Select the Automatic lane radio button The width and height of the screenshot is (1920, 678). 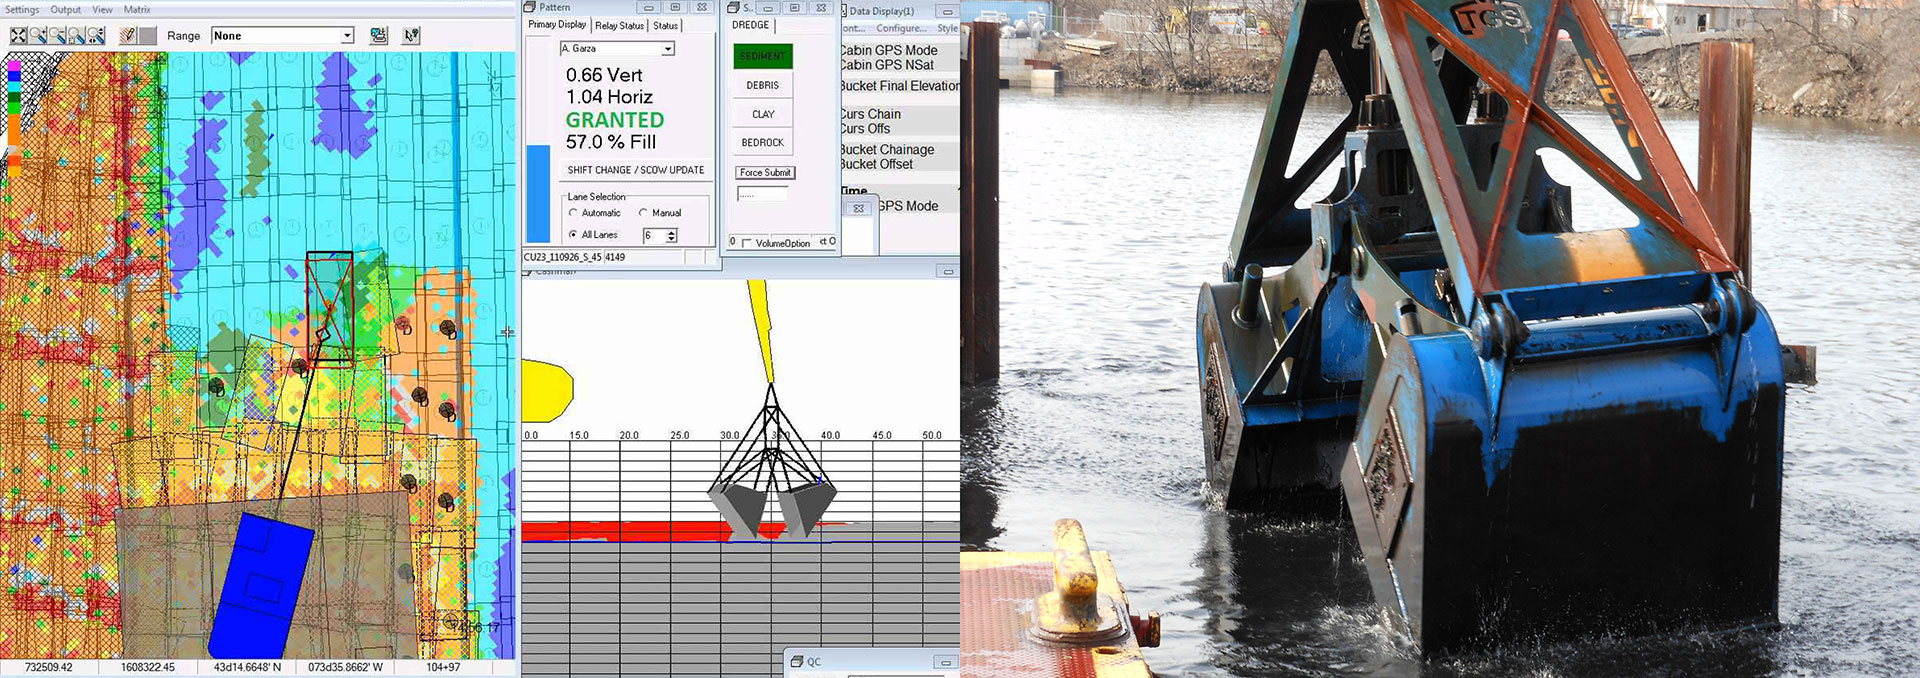[x=573, y=213]
